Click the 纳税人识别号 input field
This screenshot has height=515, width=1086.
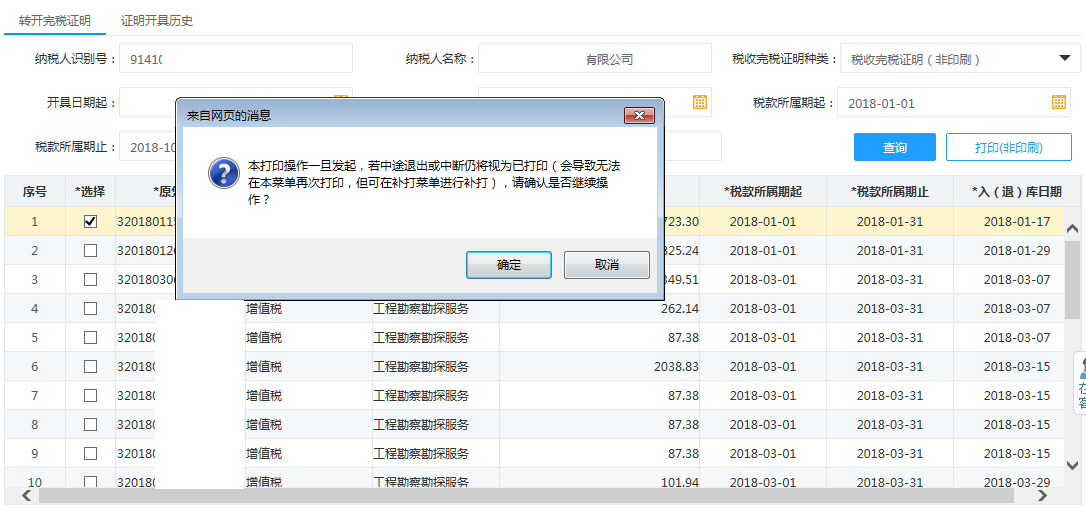[x=235, y=59]
